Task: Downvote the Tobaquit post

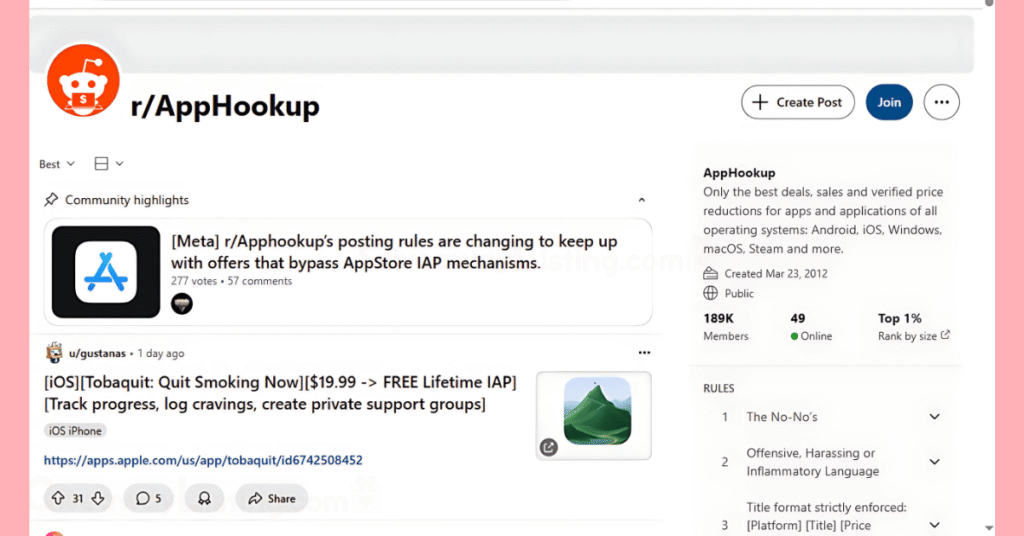Action: (98, 498)
